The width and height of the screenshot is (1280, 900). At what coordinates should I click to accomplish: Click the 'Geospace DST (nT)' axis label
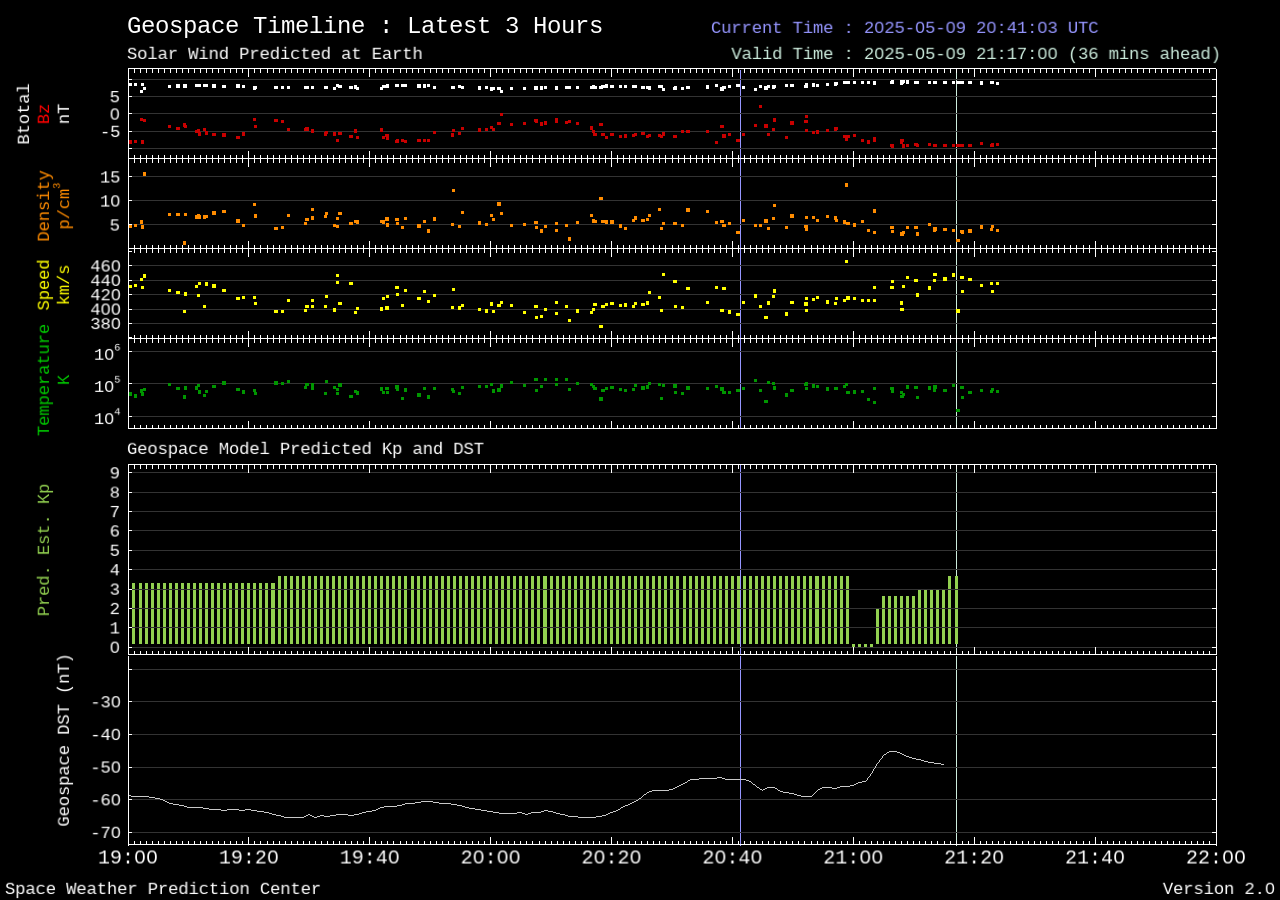(x=64, y=740)
